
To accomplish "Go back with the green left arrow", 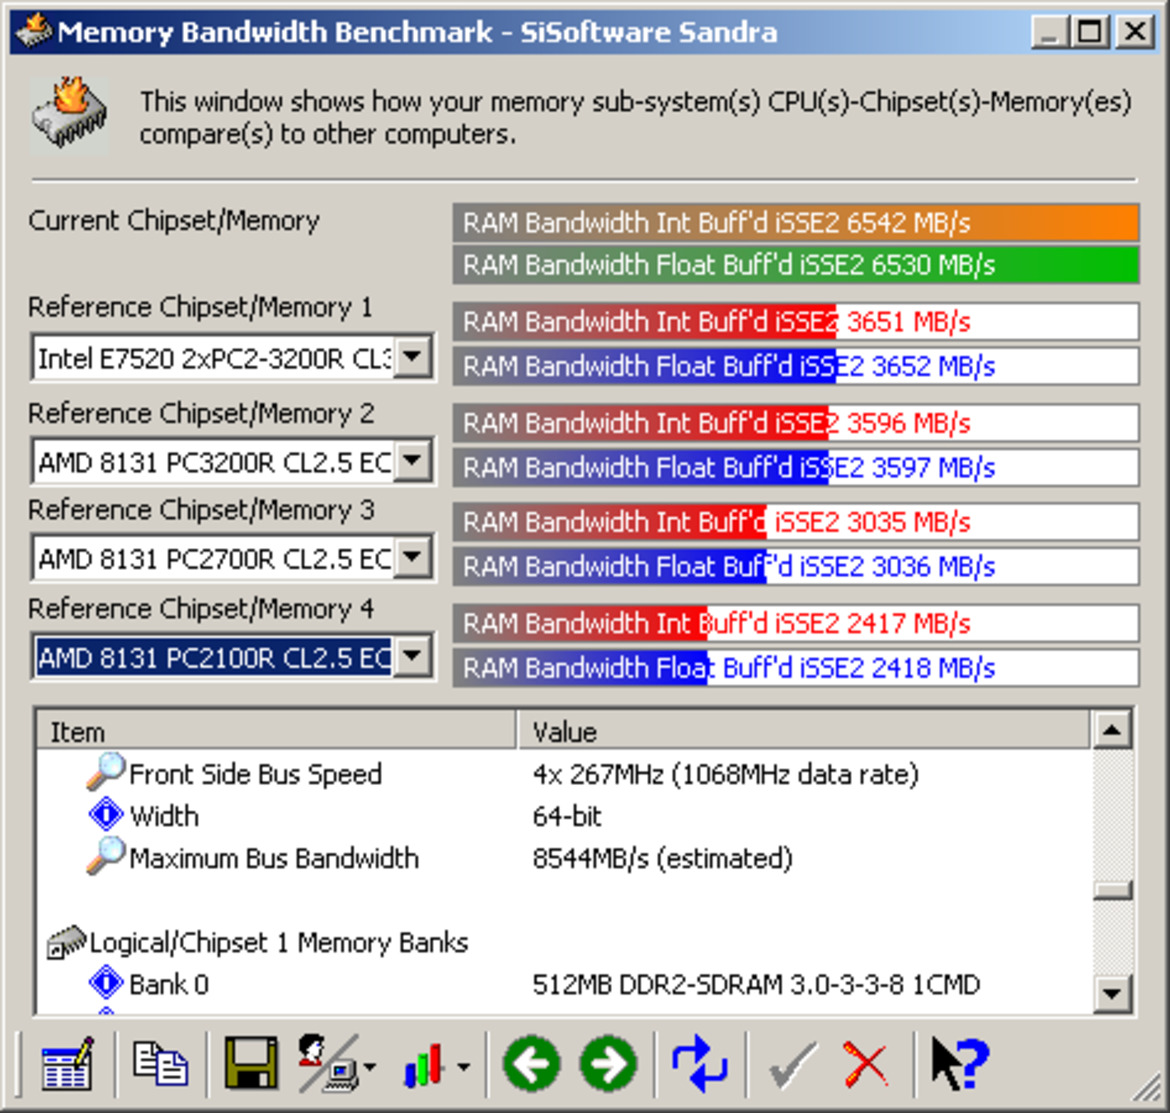I will pyautogui.click(x=531, y=1064).
